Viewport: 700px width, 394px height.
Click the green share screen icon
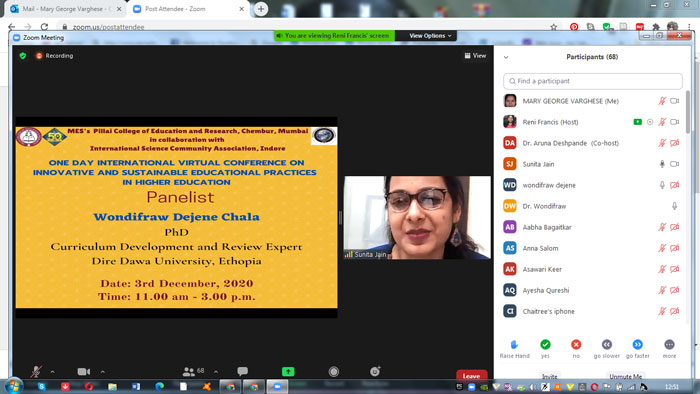(288, 371)
